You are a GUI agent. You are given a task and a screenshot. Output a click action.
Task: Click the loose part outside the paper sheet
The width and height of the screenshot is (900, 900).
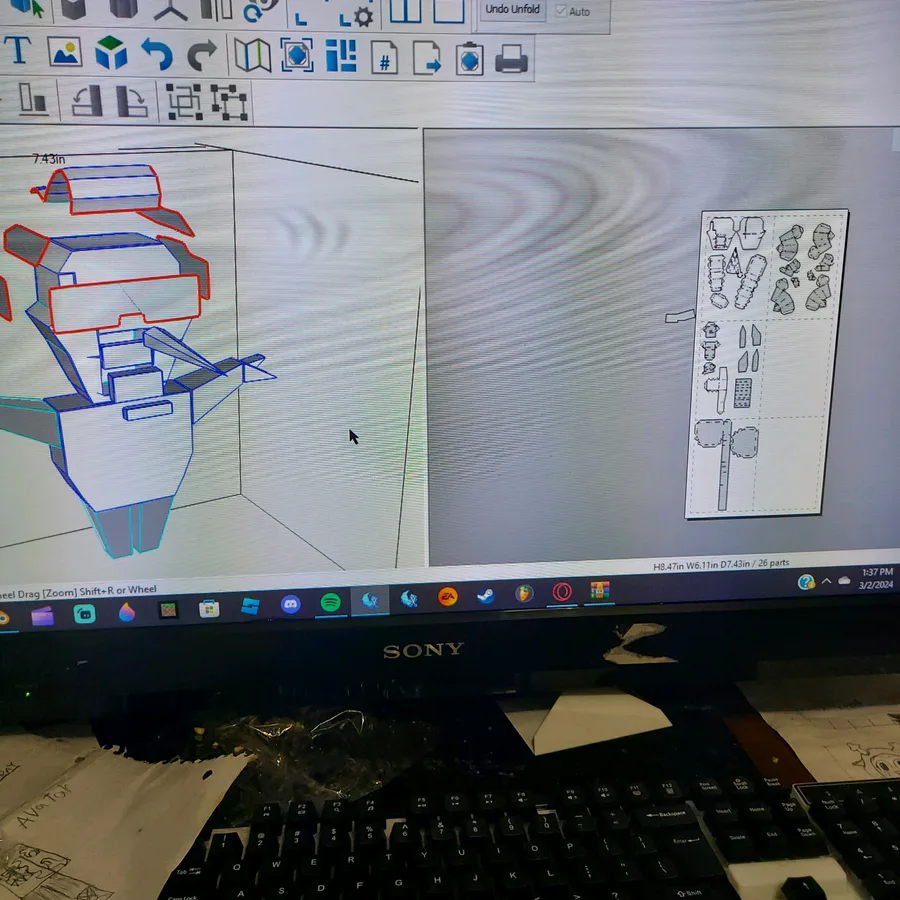click(x=680, y=316)
